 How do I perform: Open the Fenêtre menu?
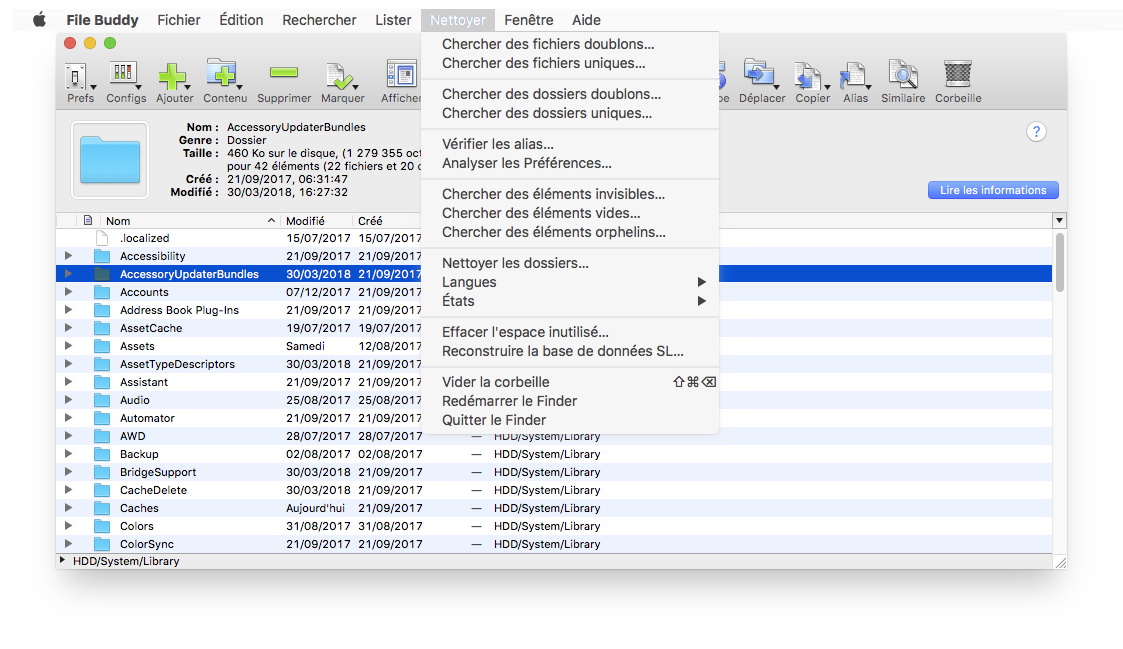(x=529, y=20)
